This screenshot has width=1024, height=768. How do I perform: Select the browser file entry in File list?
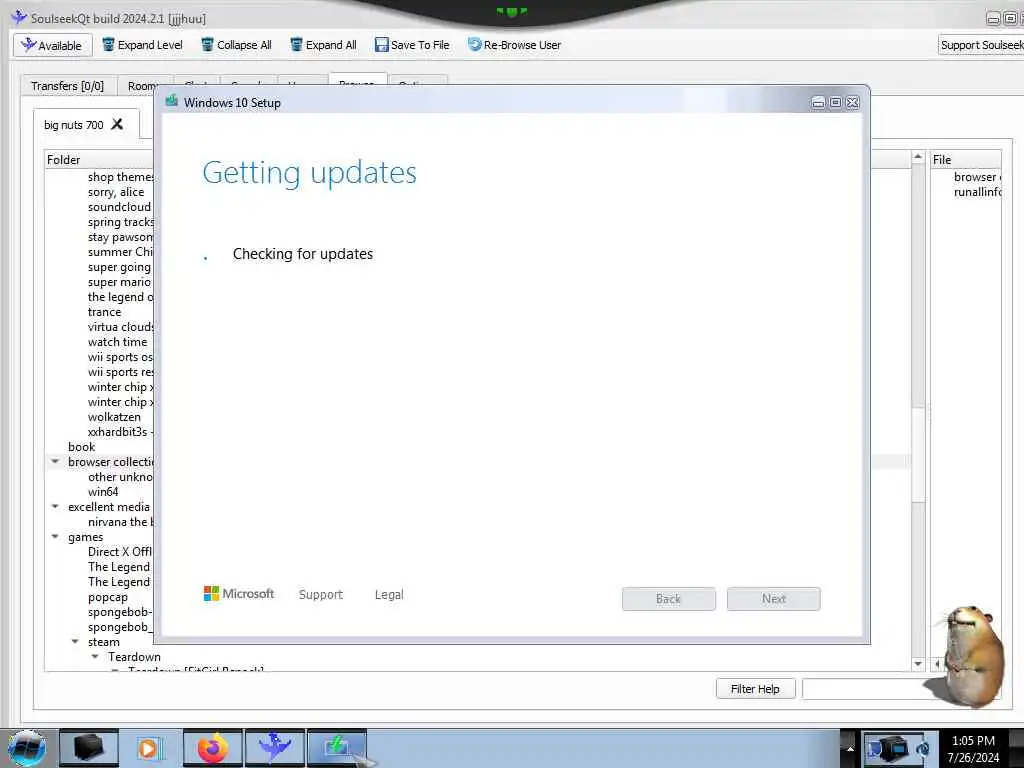coord(977,177)
